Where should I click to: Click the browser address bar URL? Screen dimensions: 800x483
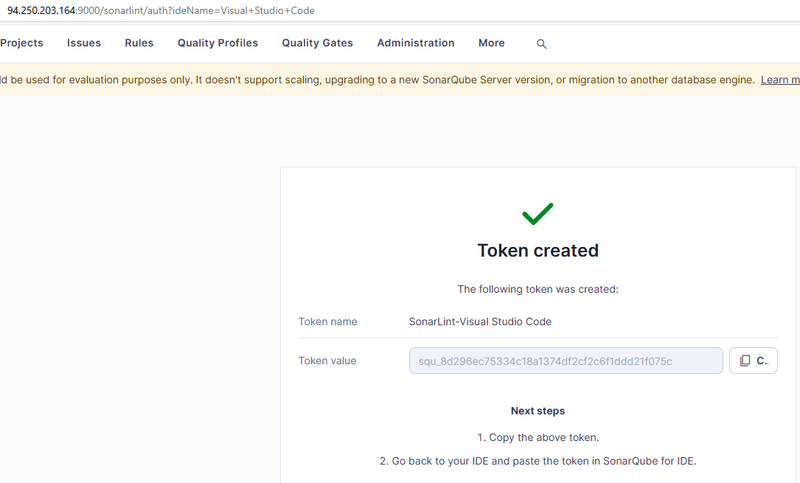(161, 10)
